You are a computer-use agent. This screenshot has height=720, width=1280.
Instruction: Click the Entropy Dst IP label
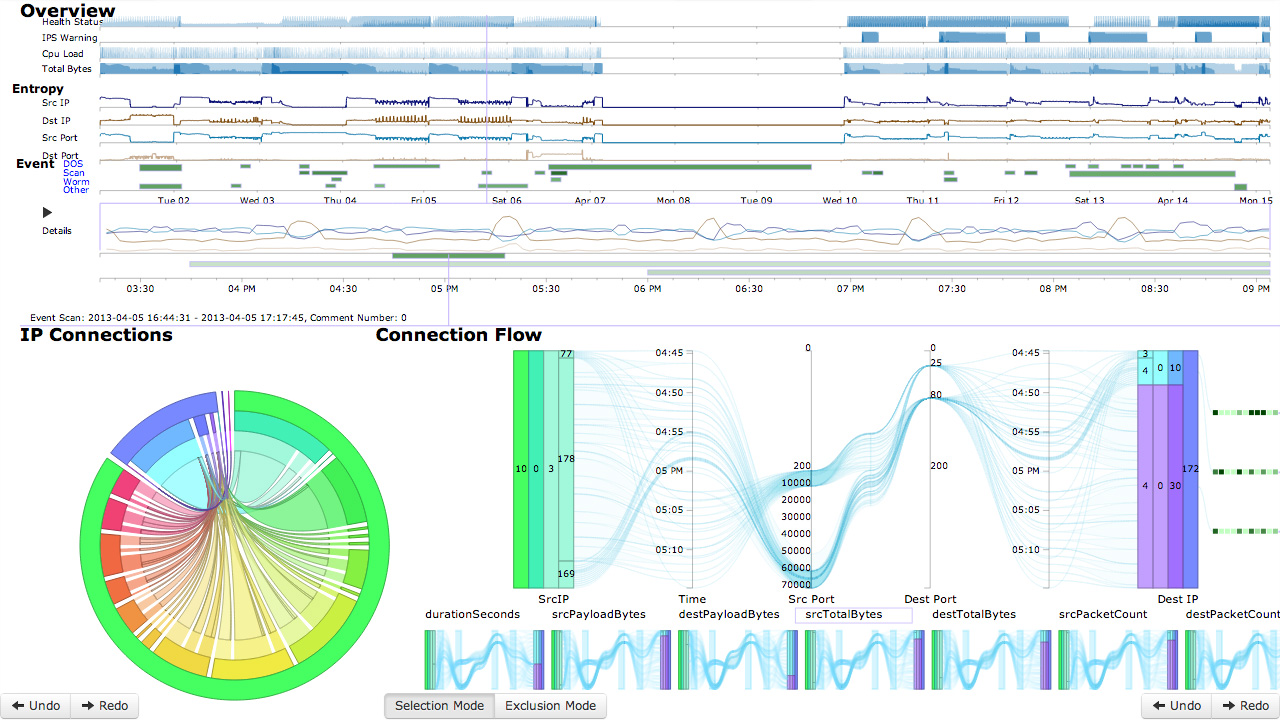click(56, 121)
